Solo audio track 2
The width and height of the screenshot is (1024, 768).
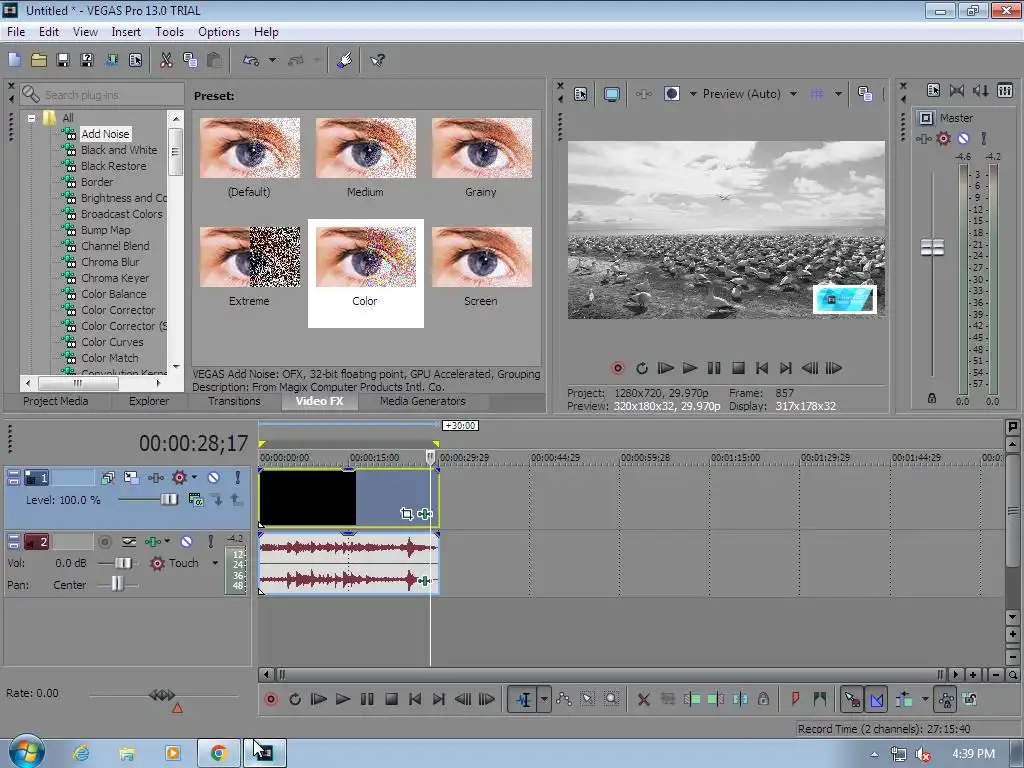(210, 541)
